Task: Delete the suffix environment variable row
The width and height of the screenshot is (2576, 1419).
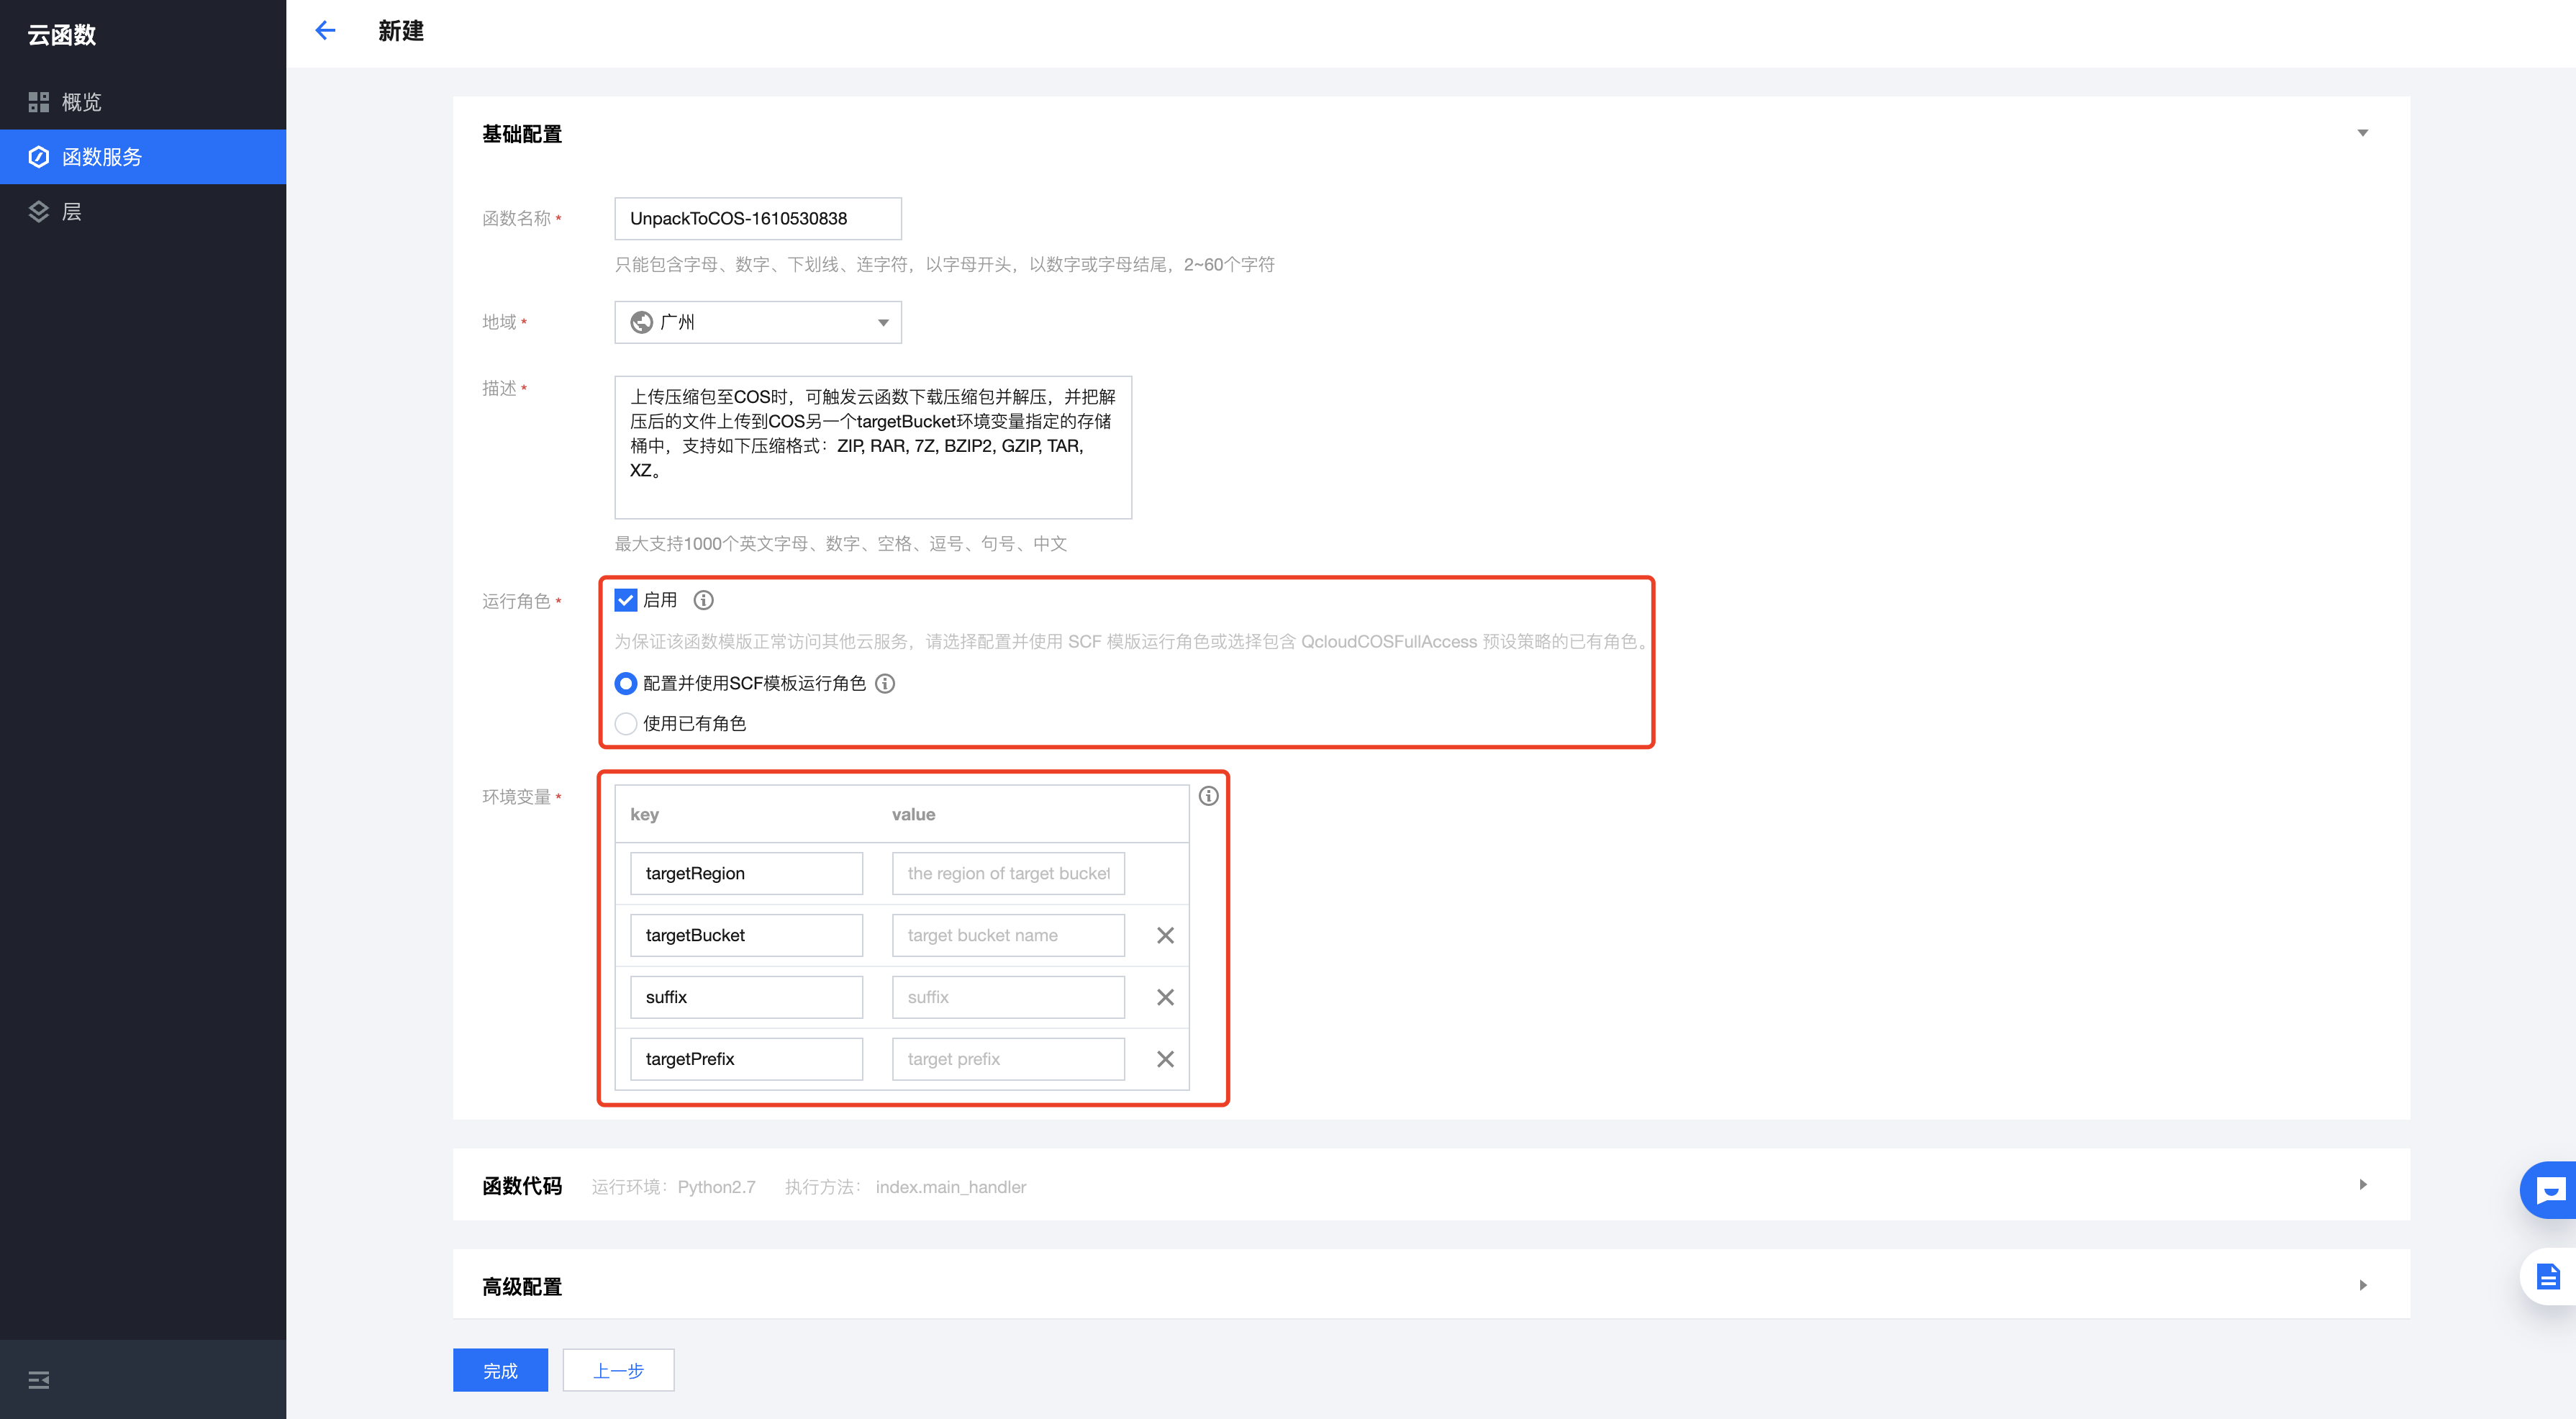Action: [1165, 997]
